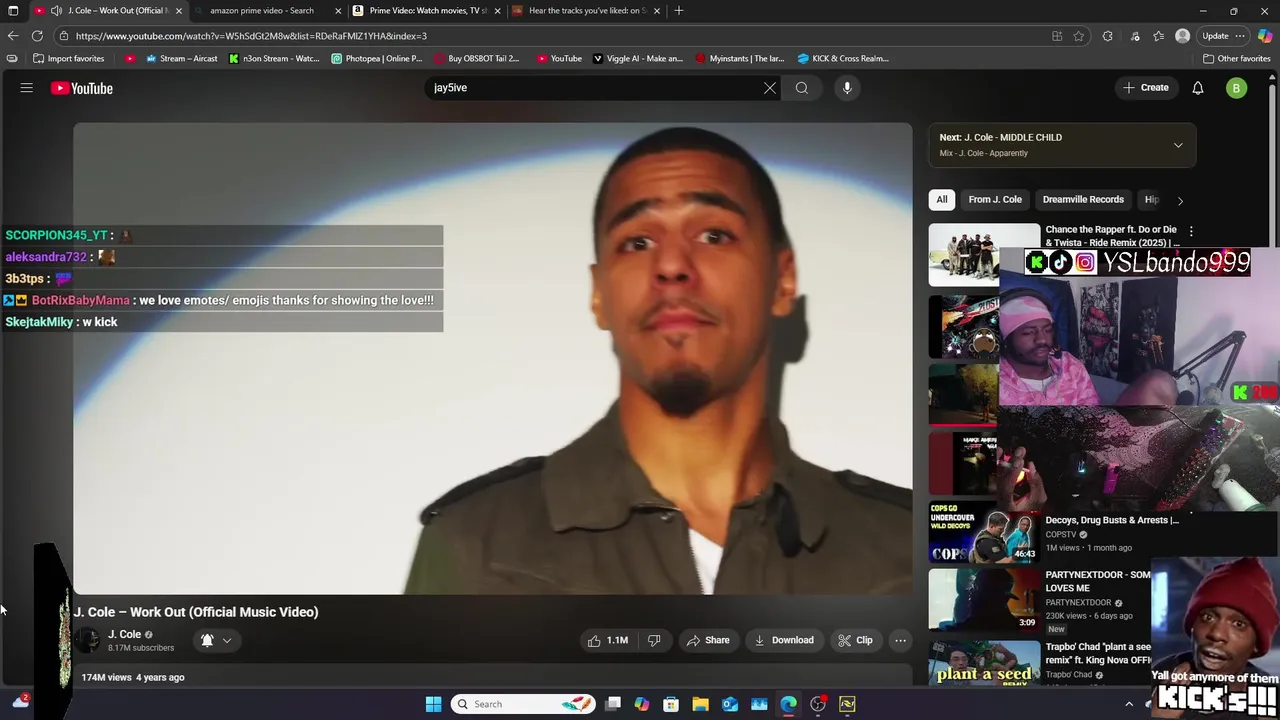Open Import favorites bookmark
The width and height of the screenshot is (1280, 720).
68,58
